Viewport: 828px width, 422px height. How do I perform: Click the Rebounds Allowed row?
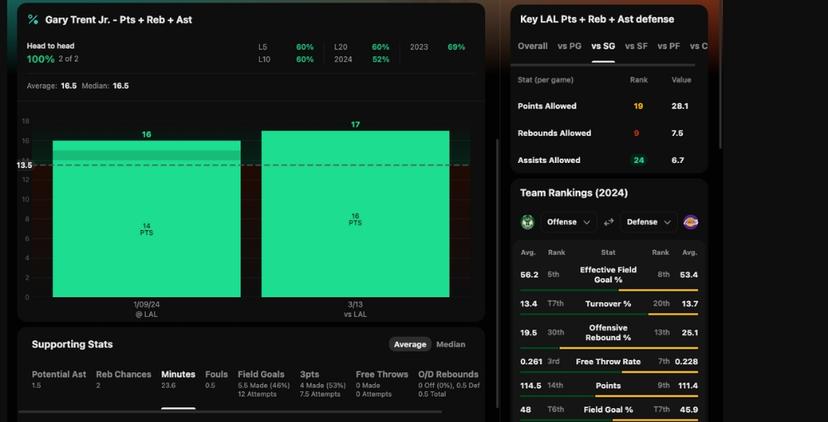coord(608,133)
